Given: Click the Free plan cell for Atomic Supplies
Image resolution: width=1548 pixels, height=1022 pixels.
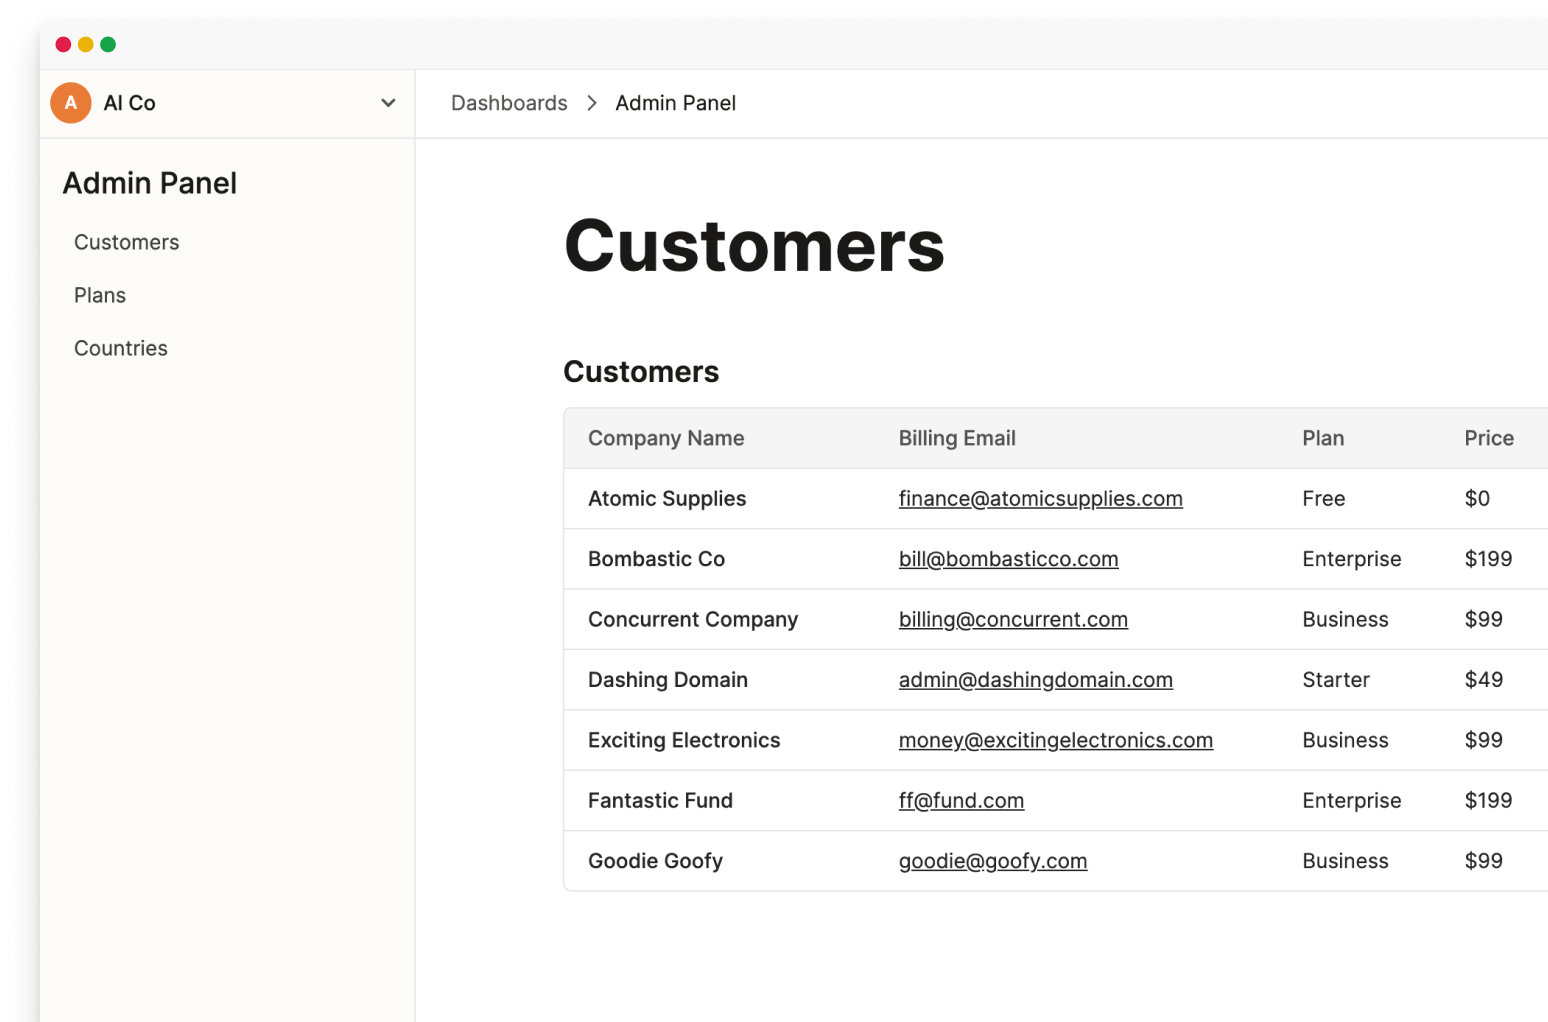Looking at the screenshot, I should point(1323,498).
